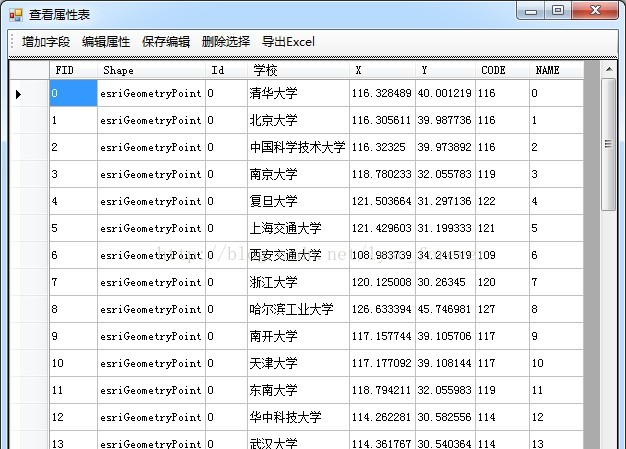This screenshot has width=626, height=449.
Task: Close the 查看属性表 window
Action: (595, 10)
